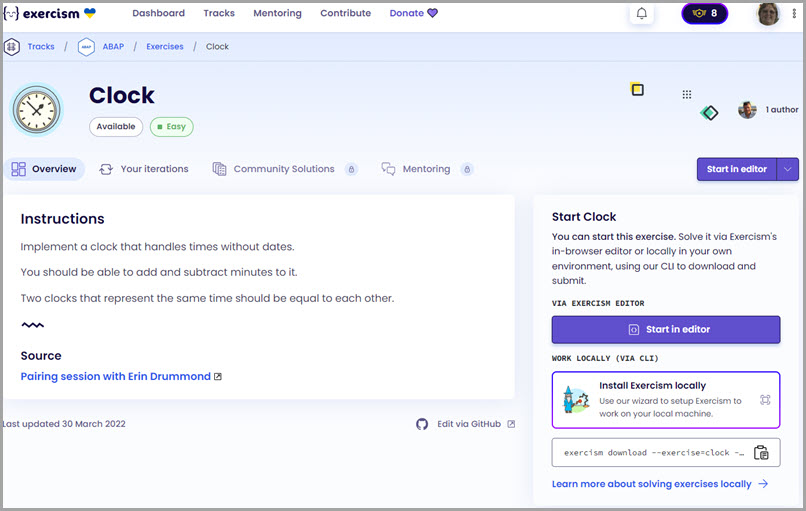Open the Tracks menu in navigation

(x=219, y=14)
